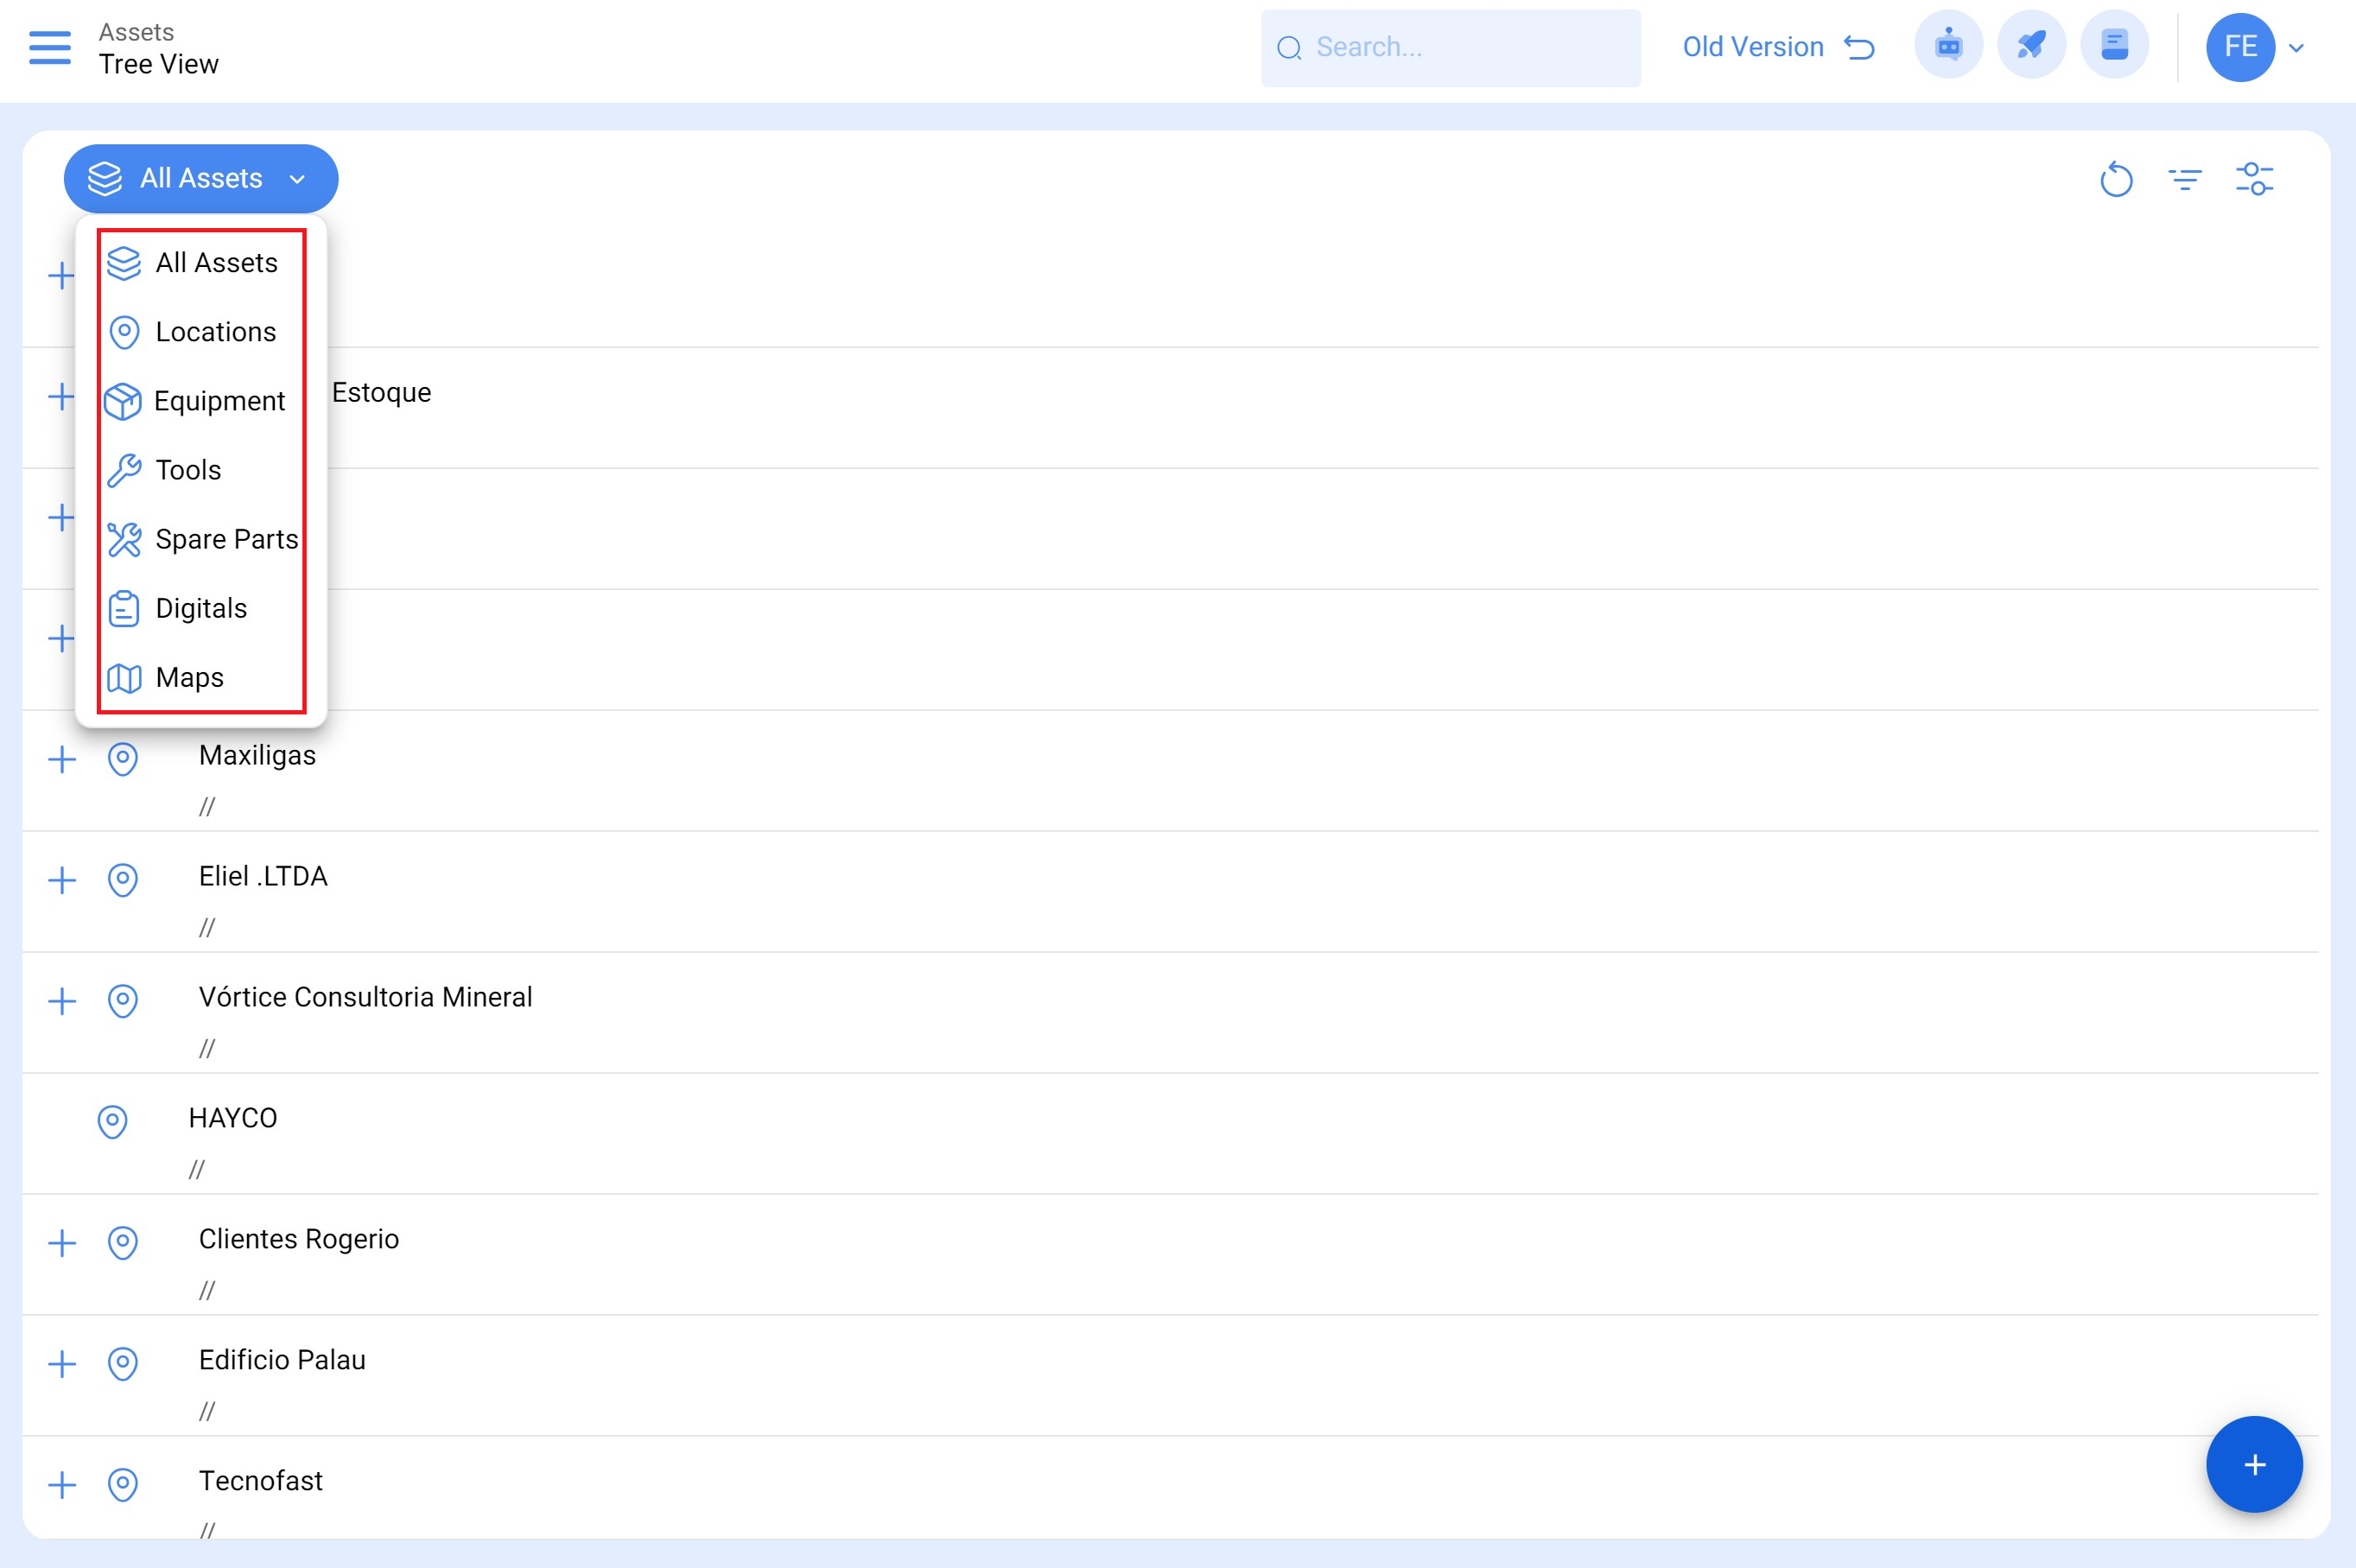Select Spare Parts in the dropdown menu

click(x=201, y=539)
